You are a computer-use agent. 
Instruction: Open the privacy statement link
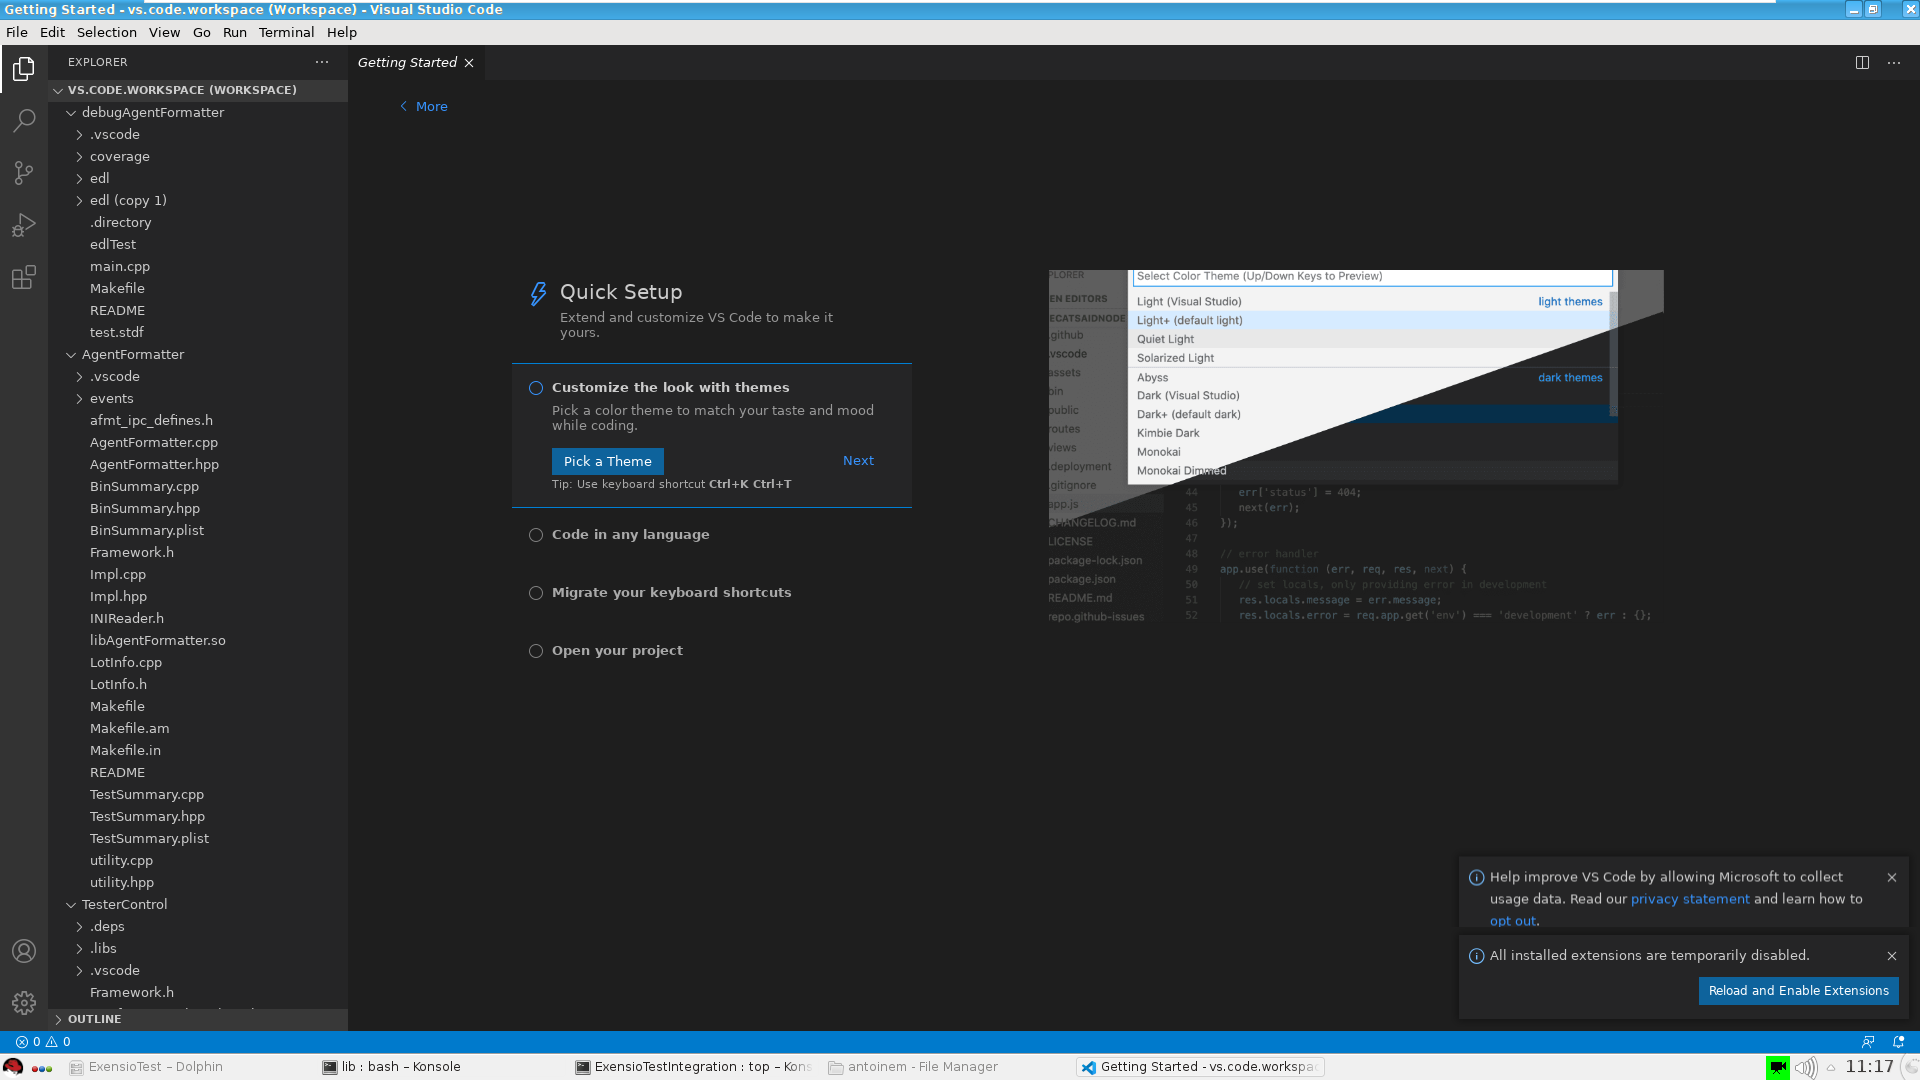click(1689, 898)
